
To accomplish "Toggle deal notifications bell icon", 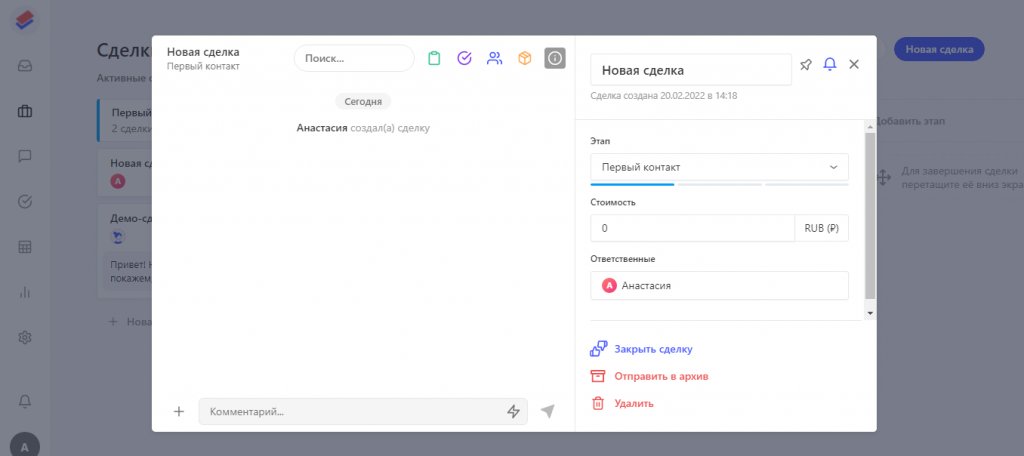I will [x=829, y=65].
